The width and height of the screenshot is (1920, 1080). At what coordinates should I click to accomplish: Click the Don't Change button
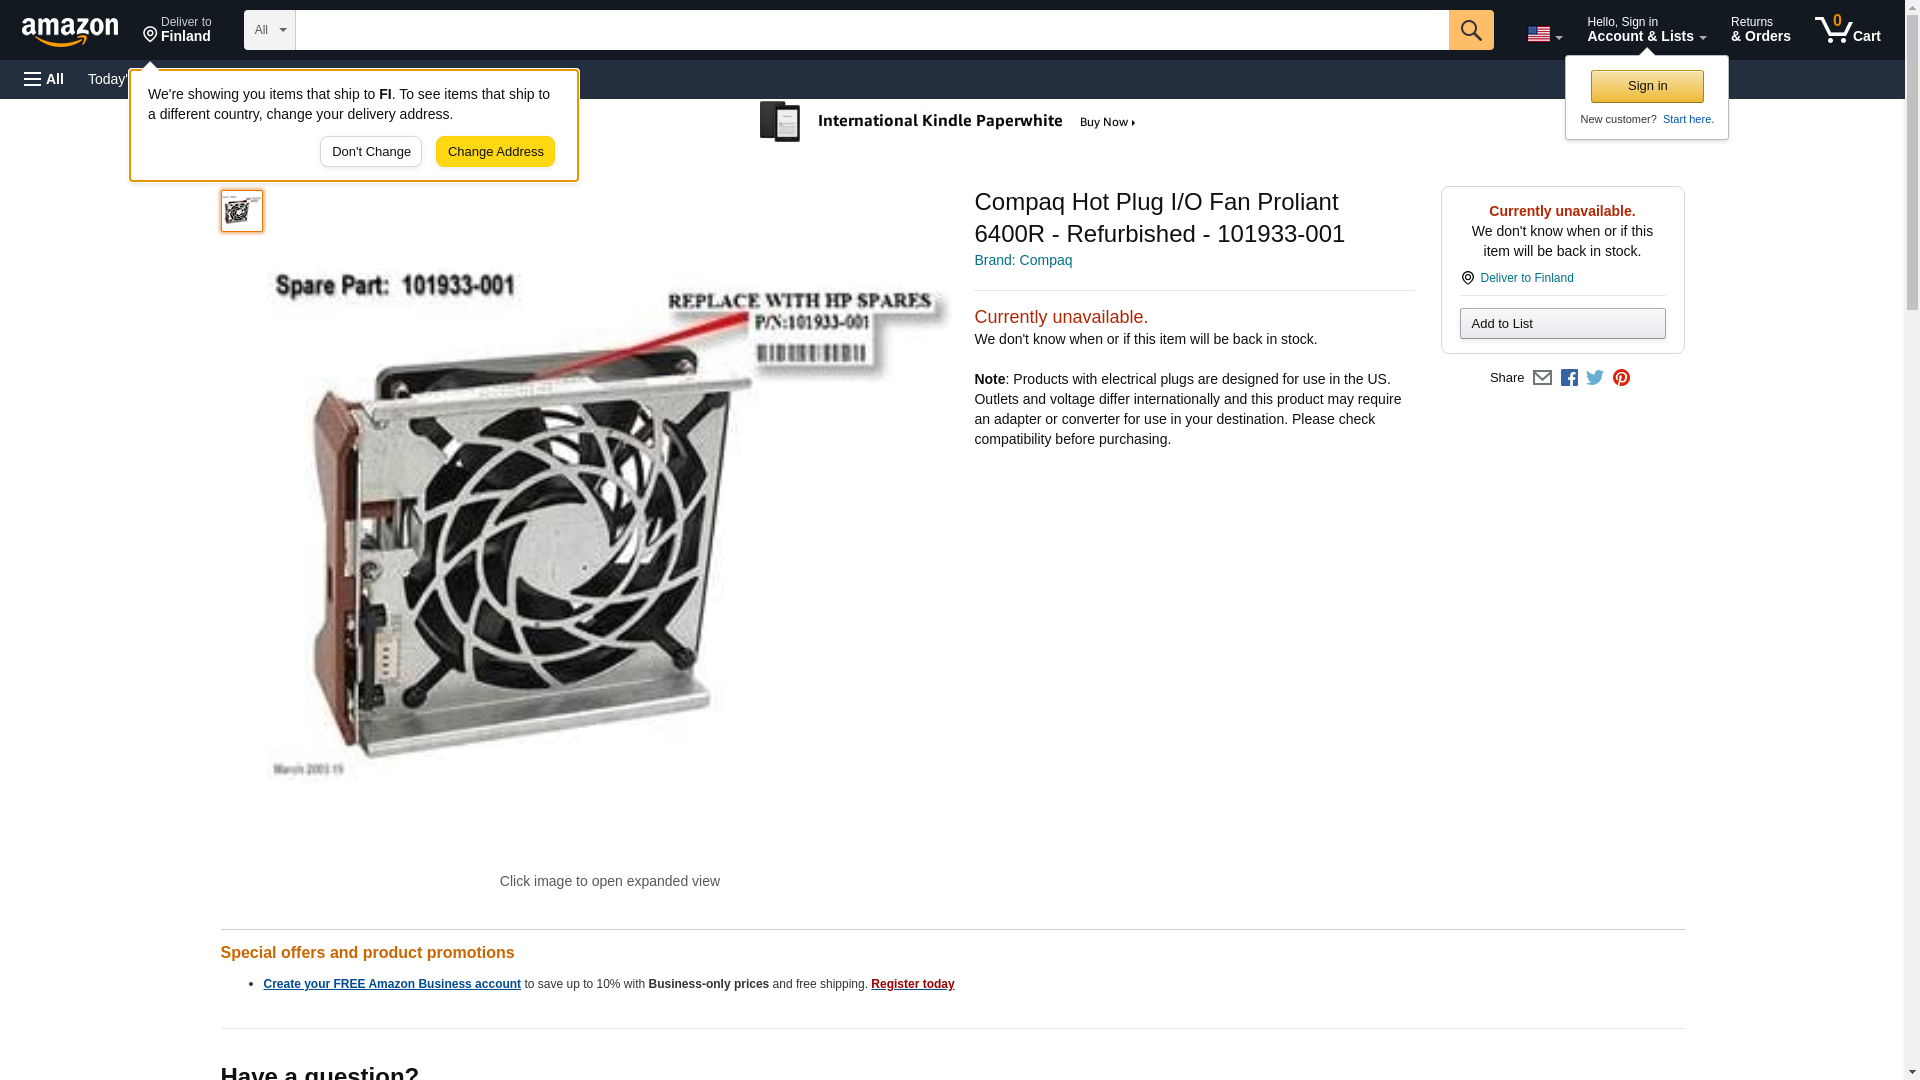coord(371,152)
